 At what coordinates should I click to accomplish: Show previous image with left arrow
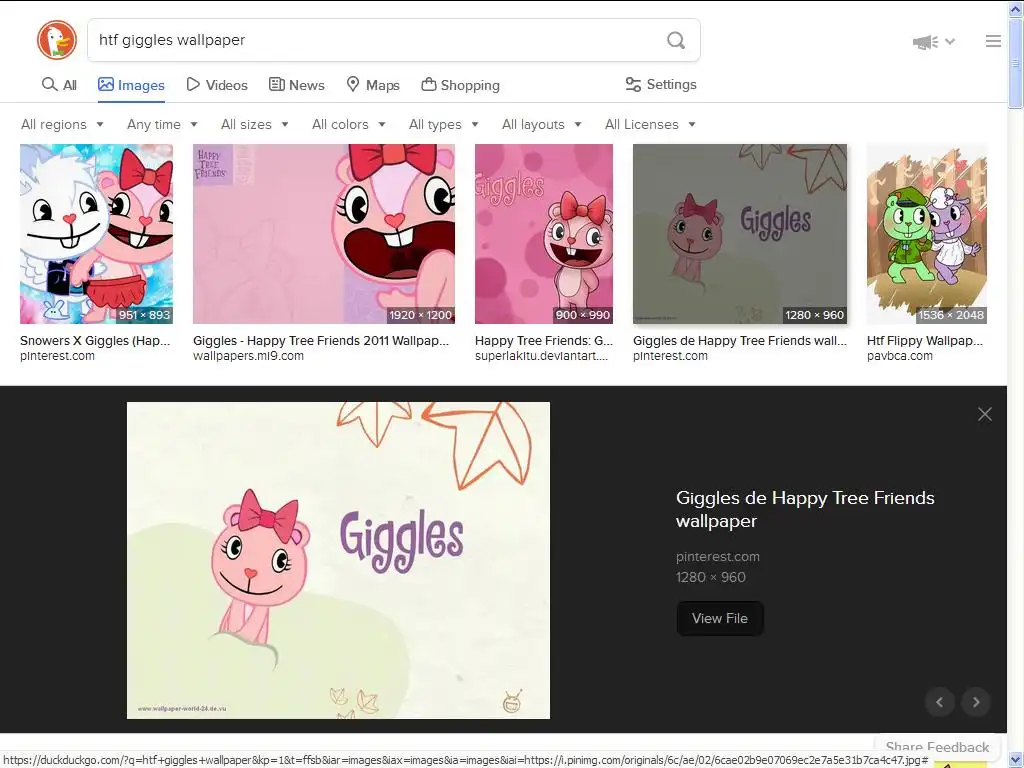pyautogui.click(x=940, y=702)
